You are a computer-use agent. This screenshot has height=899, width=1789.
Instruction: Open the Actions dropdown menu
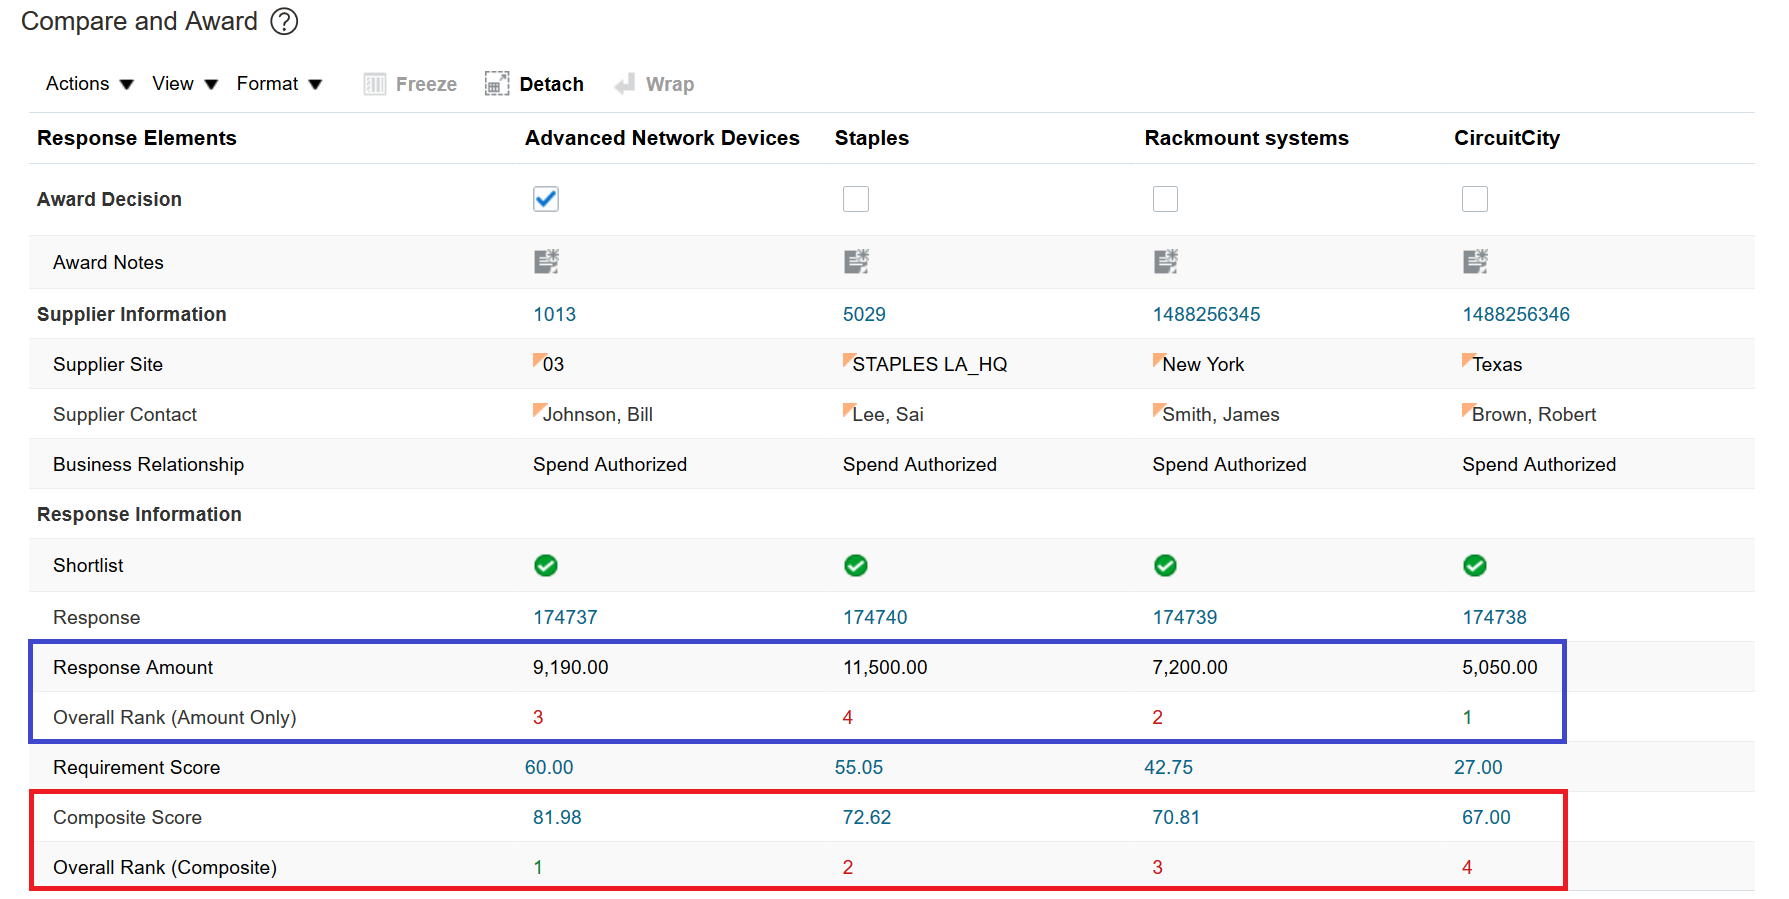tap(90, 84)
